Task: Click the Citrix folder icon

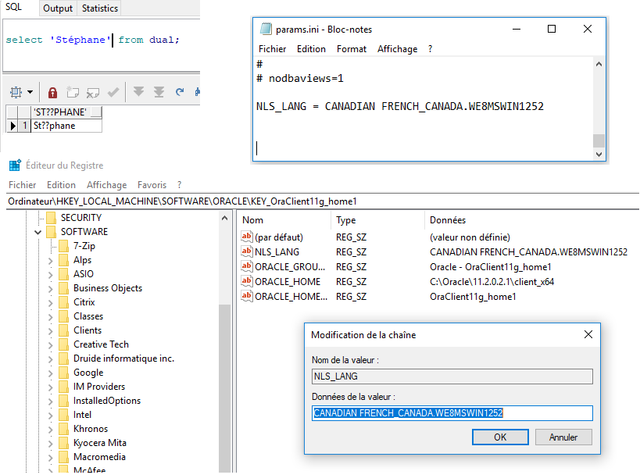Action: [64, 302]
